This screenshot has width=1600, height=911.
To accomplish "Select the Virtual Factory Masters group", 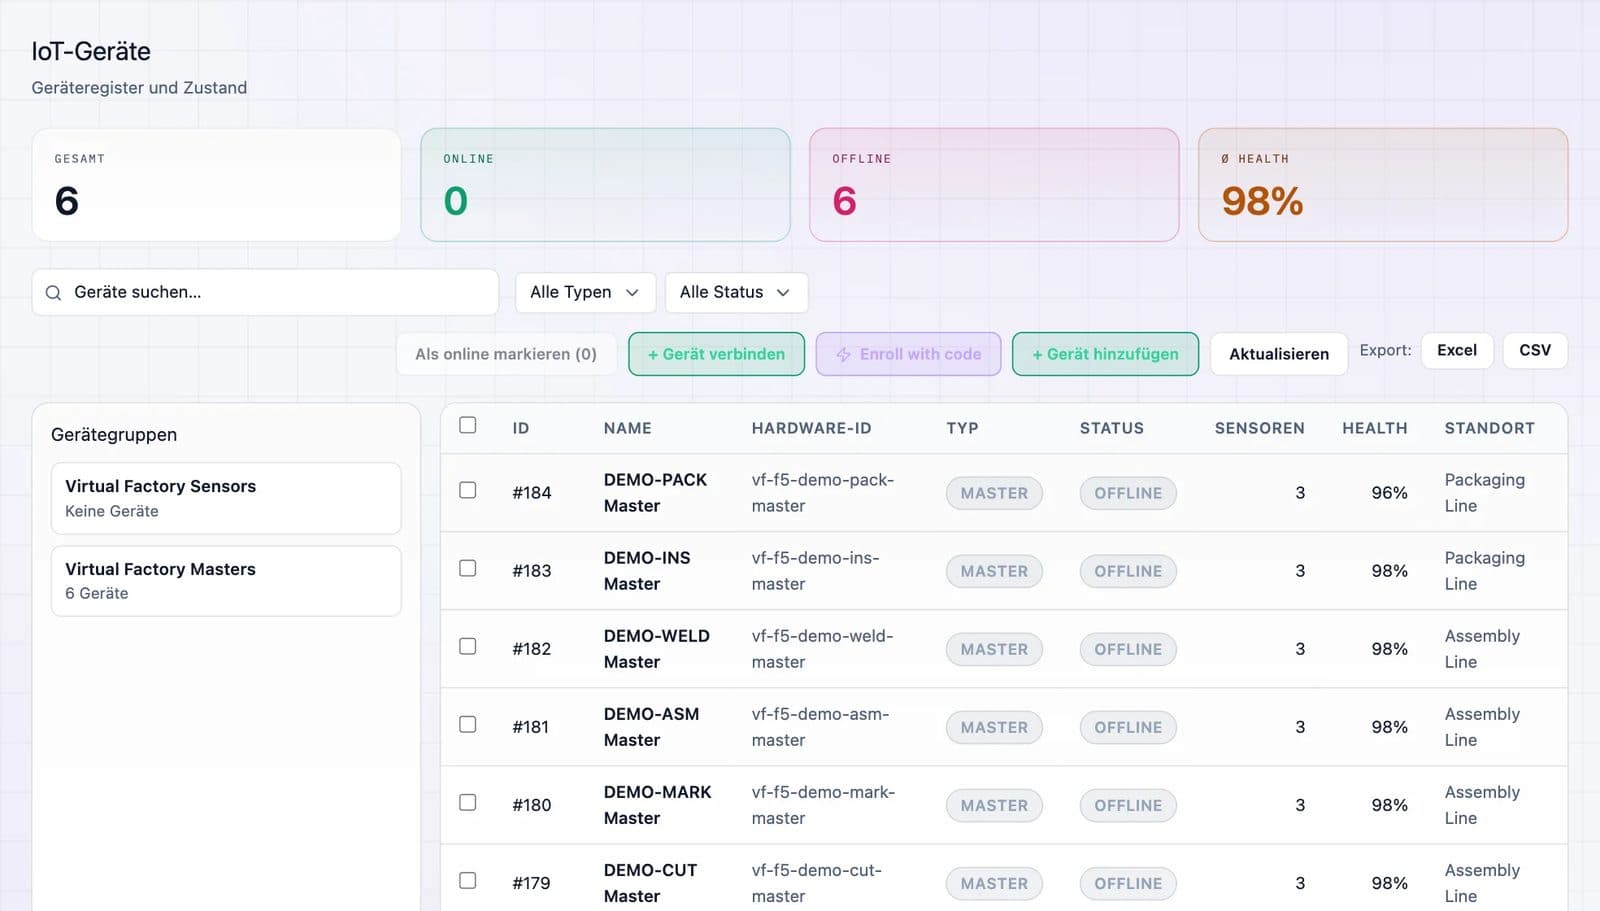I will click(226, 581).
